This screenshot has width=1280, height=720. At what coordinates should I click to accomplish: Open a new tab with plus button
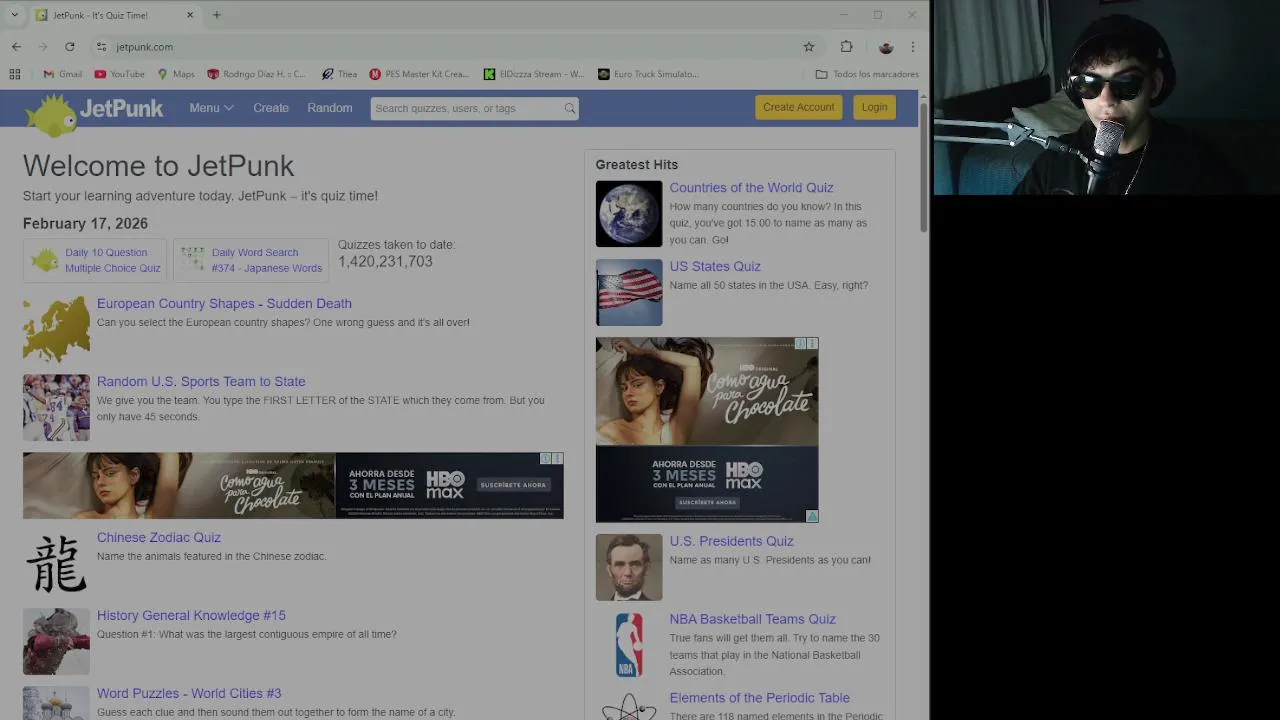(x=217, y=15)
